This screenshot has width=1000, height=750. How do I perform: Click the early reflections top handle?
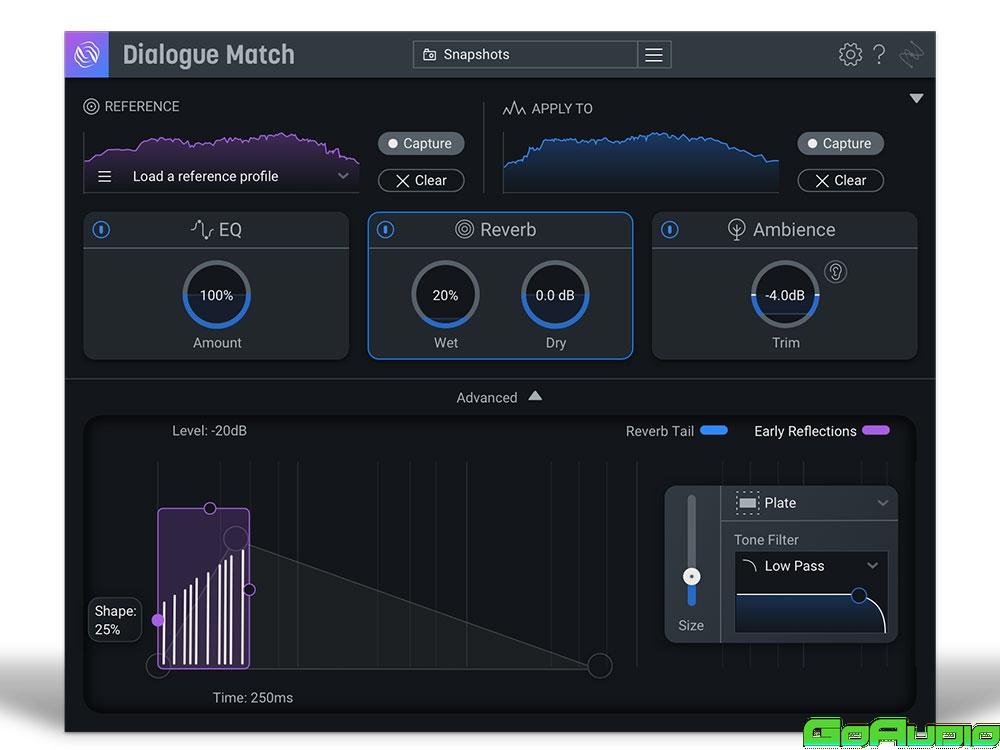point(210,508)
